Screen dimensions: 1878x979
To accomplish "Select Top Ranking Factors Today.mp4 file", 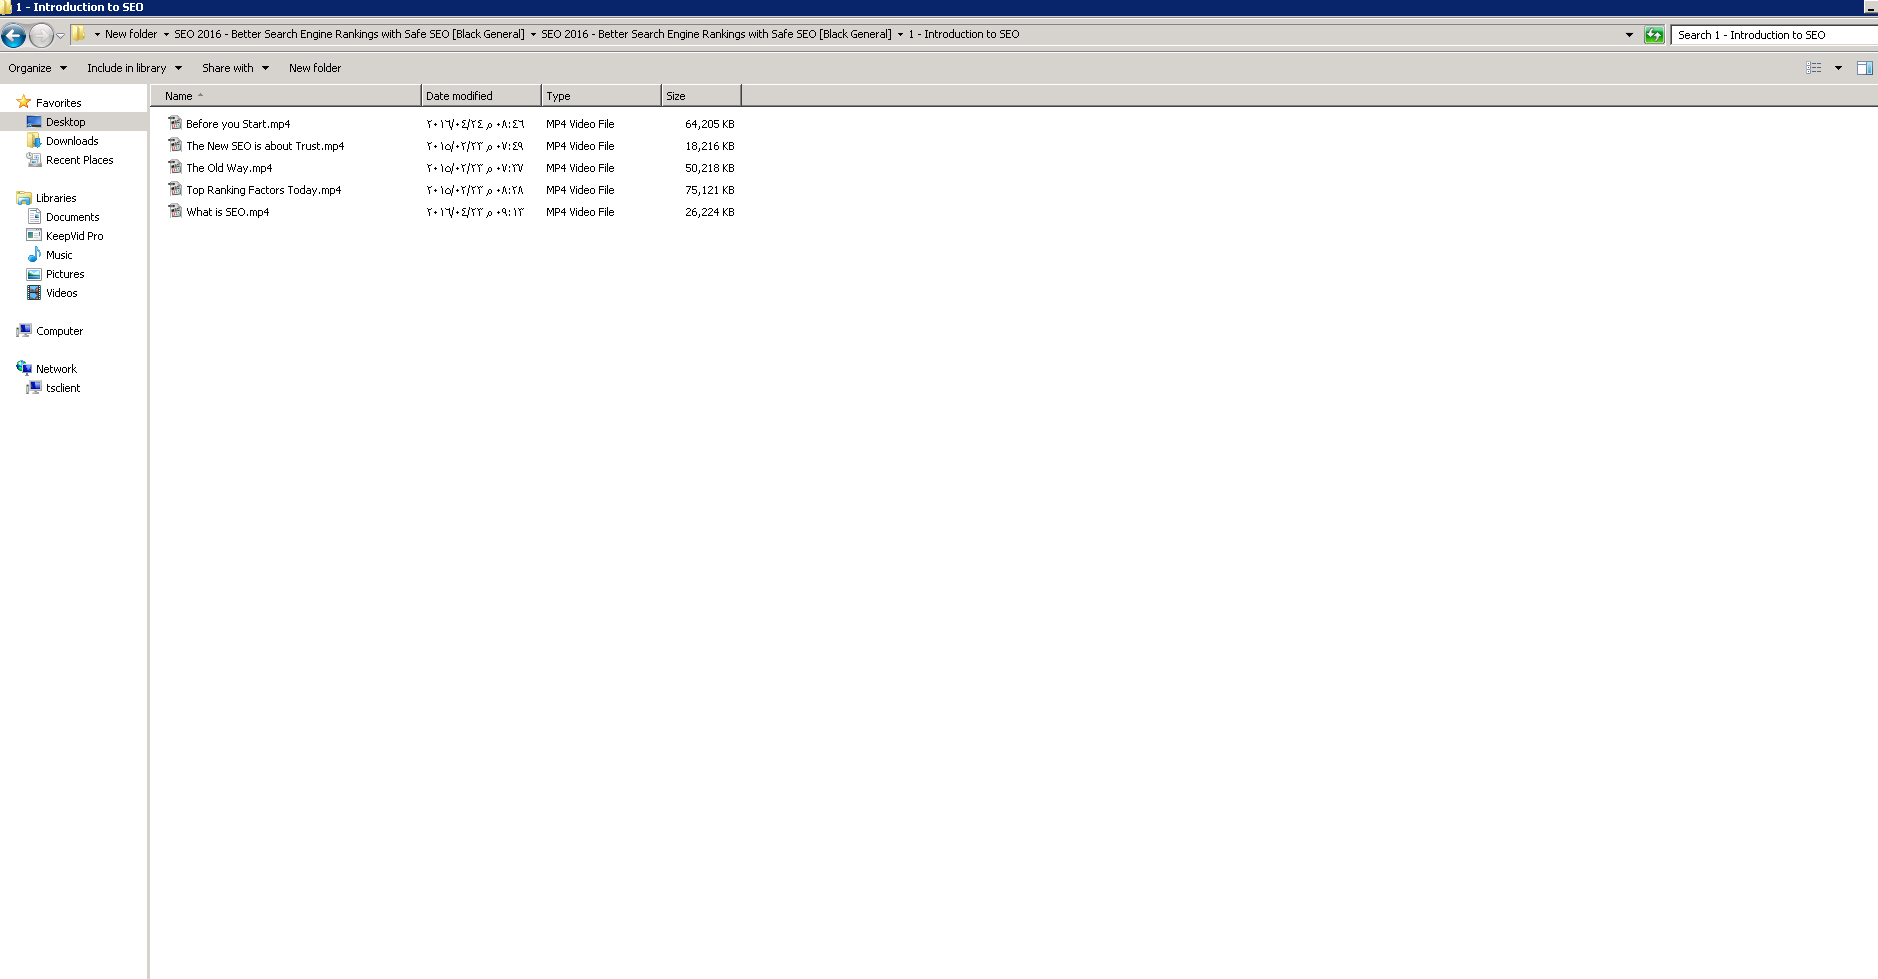I will point(263,190).
